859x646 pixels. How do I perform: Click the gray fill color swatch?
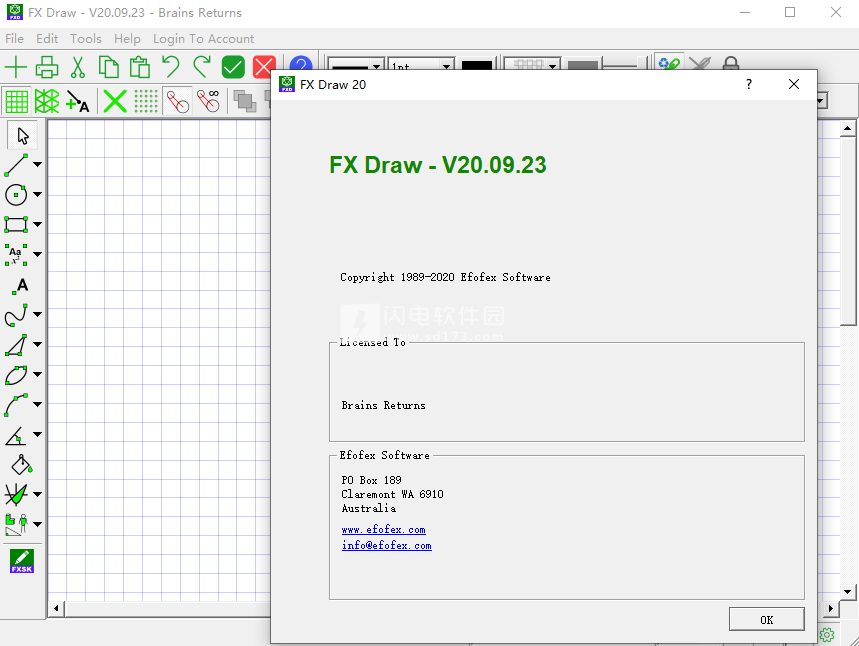coord(582,65)
